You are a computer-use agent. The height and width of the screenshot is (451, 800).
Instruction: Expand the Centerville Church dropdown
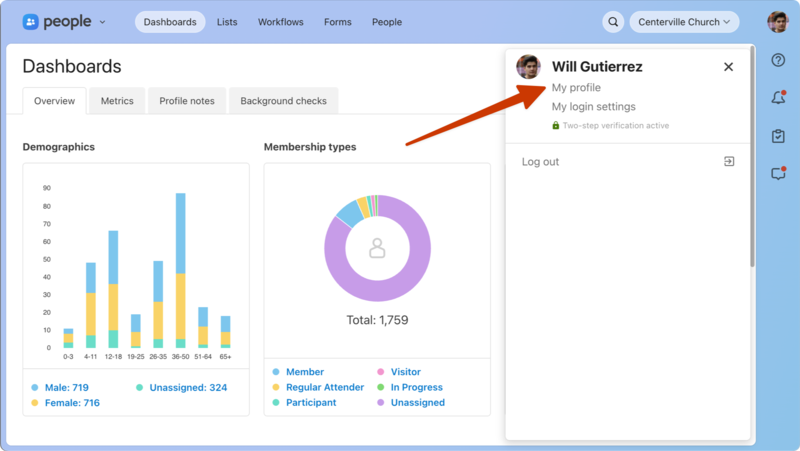[x=683, y=22]
